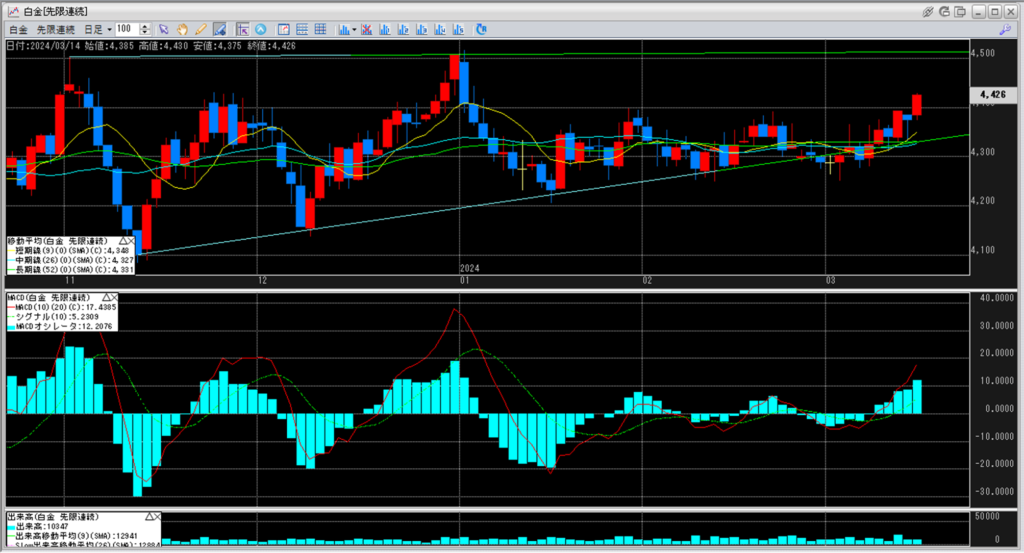Viewport: 1024px width, 553px height.
Task: Click the 中期線(26) cyan legend entry
Action: tap(71, 260)
